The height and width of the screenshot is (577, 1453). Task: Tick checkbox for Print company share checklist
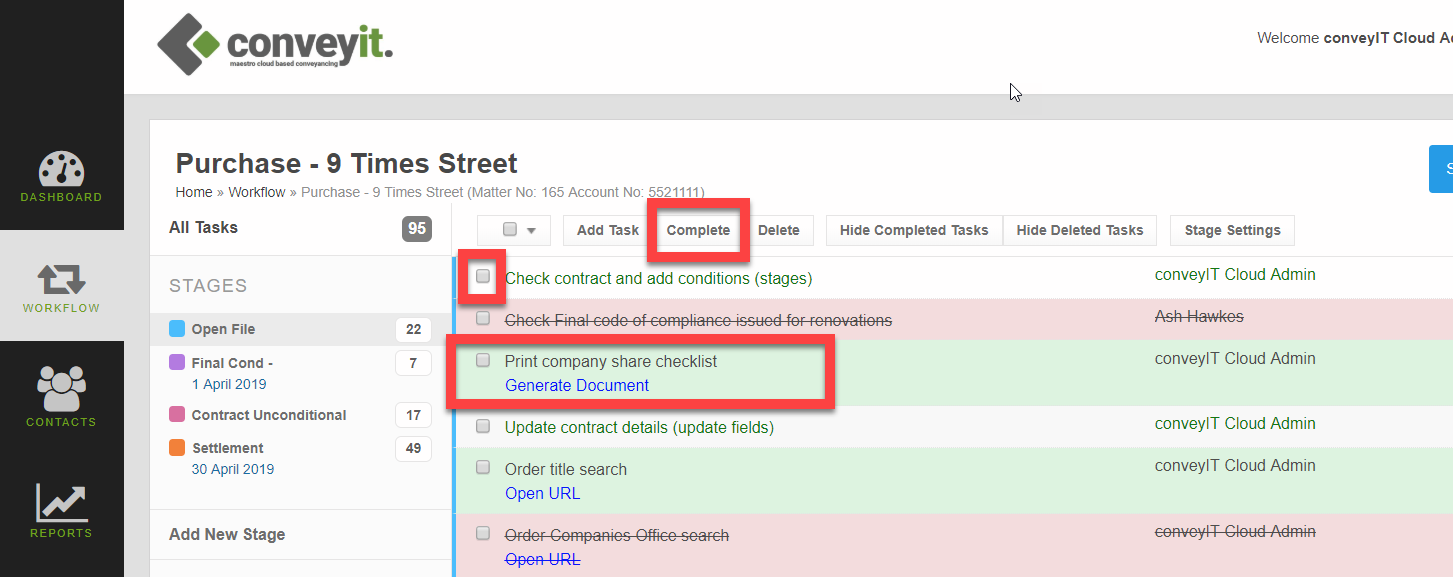pos(483,360)
